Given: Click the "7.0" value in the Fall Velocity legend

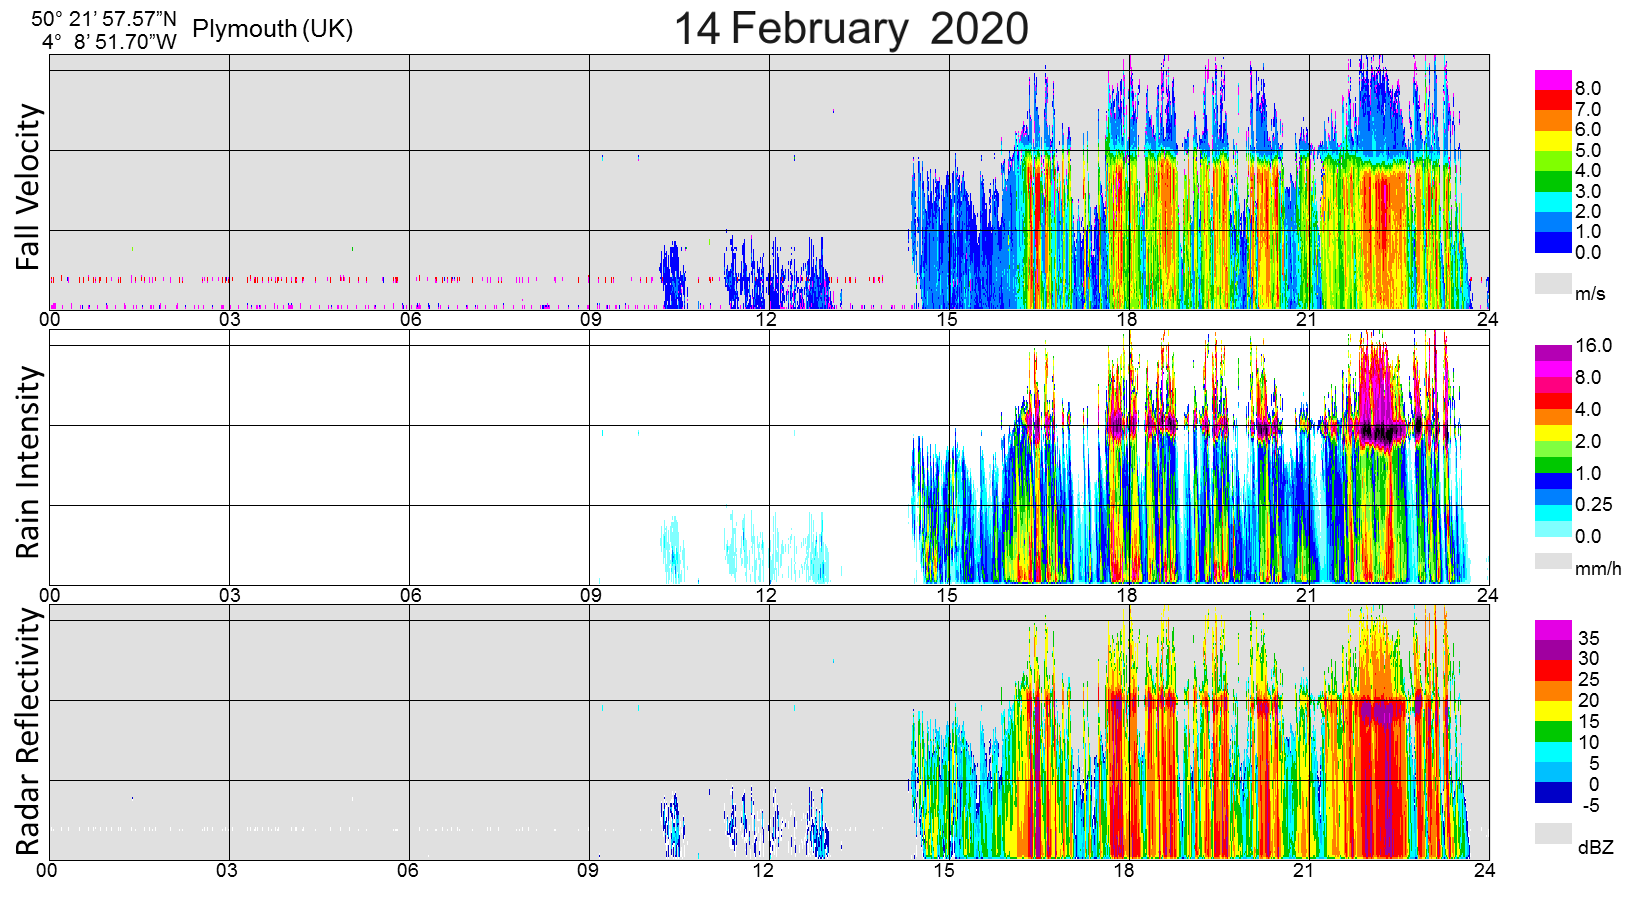Looking at the screenshot, I should tap(1588, 110).
